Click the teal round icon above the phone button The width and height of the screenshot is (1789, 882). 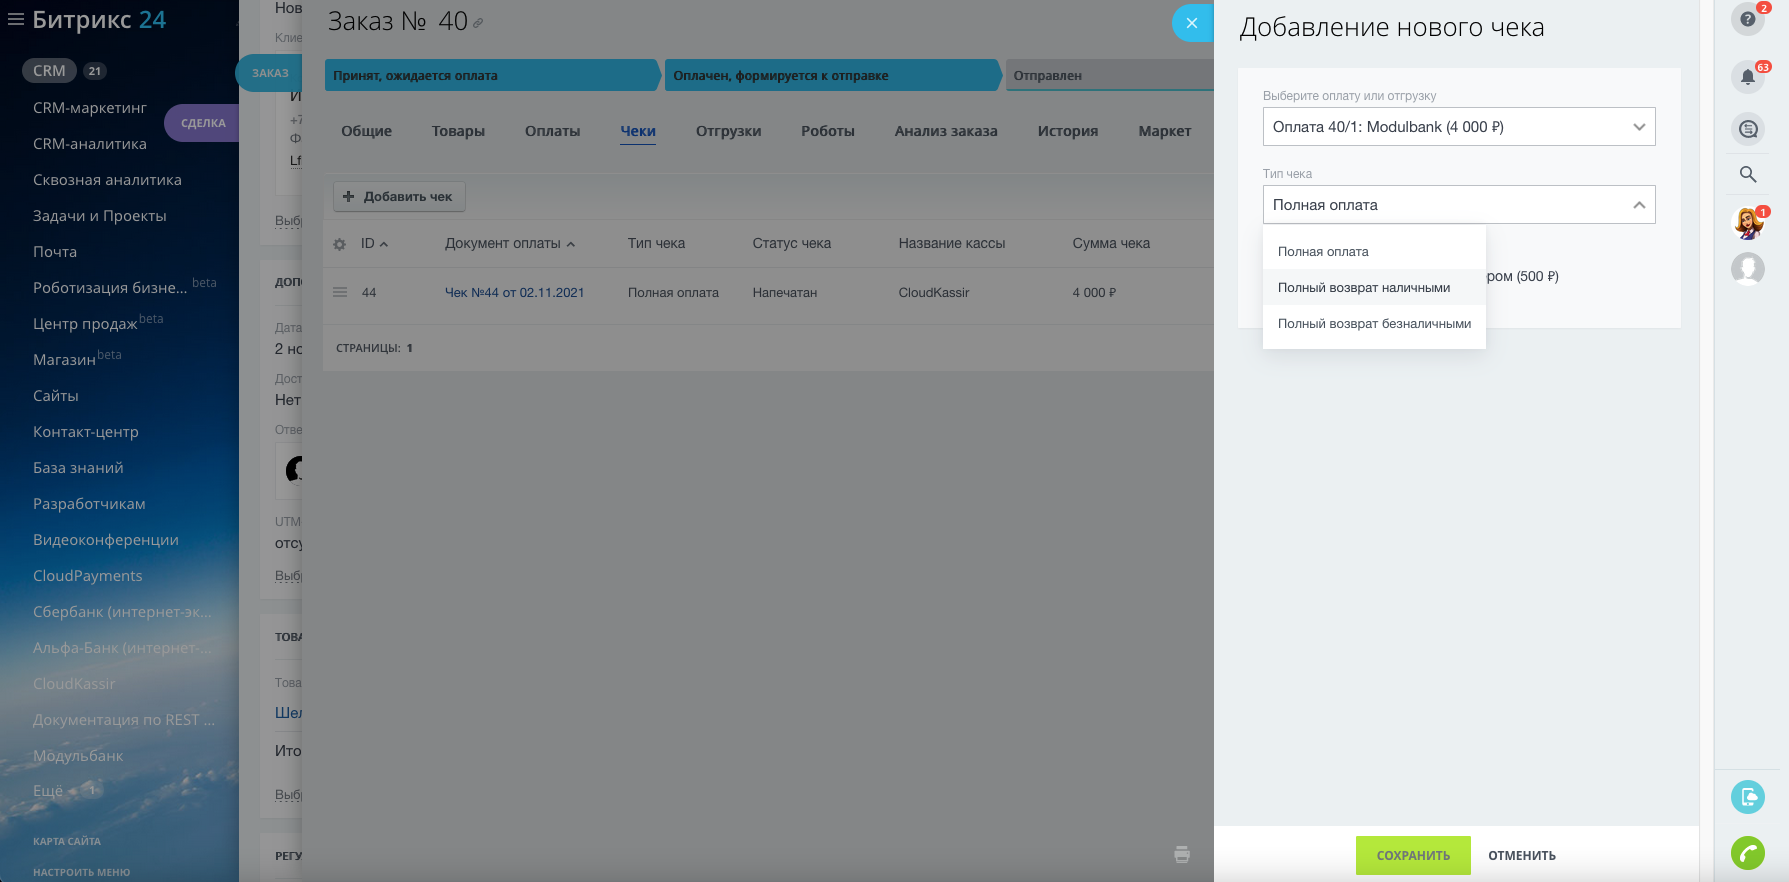1748,797
